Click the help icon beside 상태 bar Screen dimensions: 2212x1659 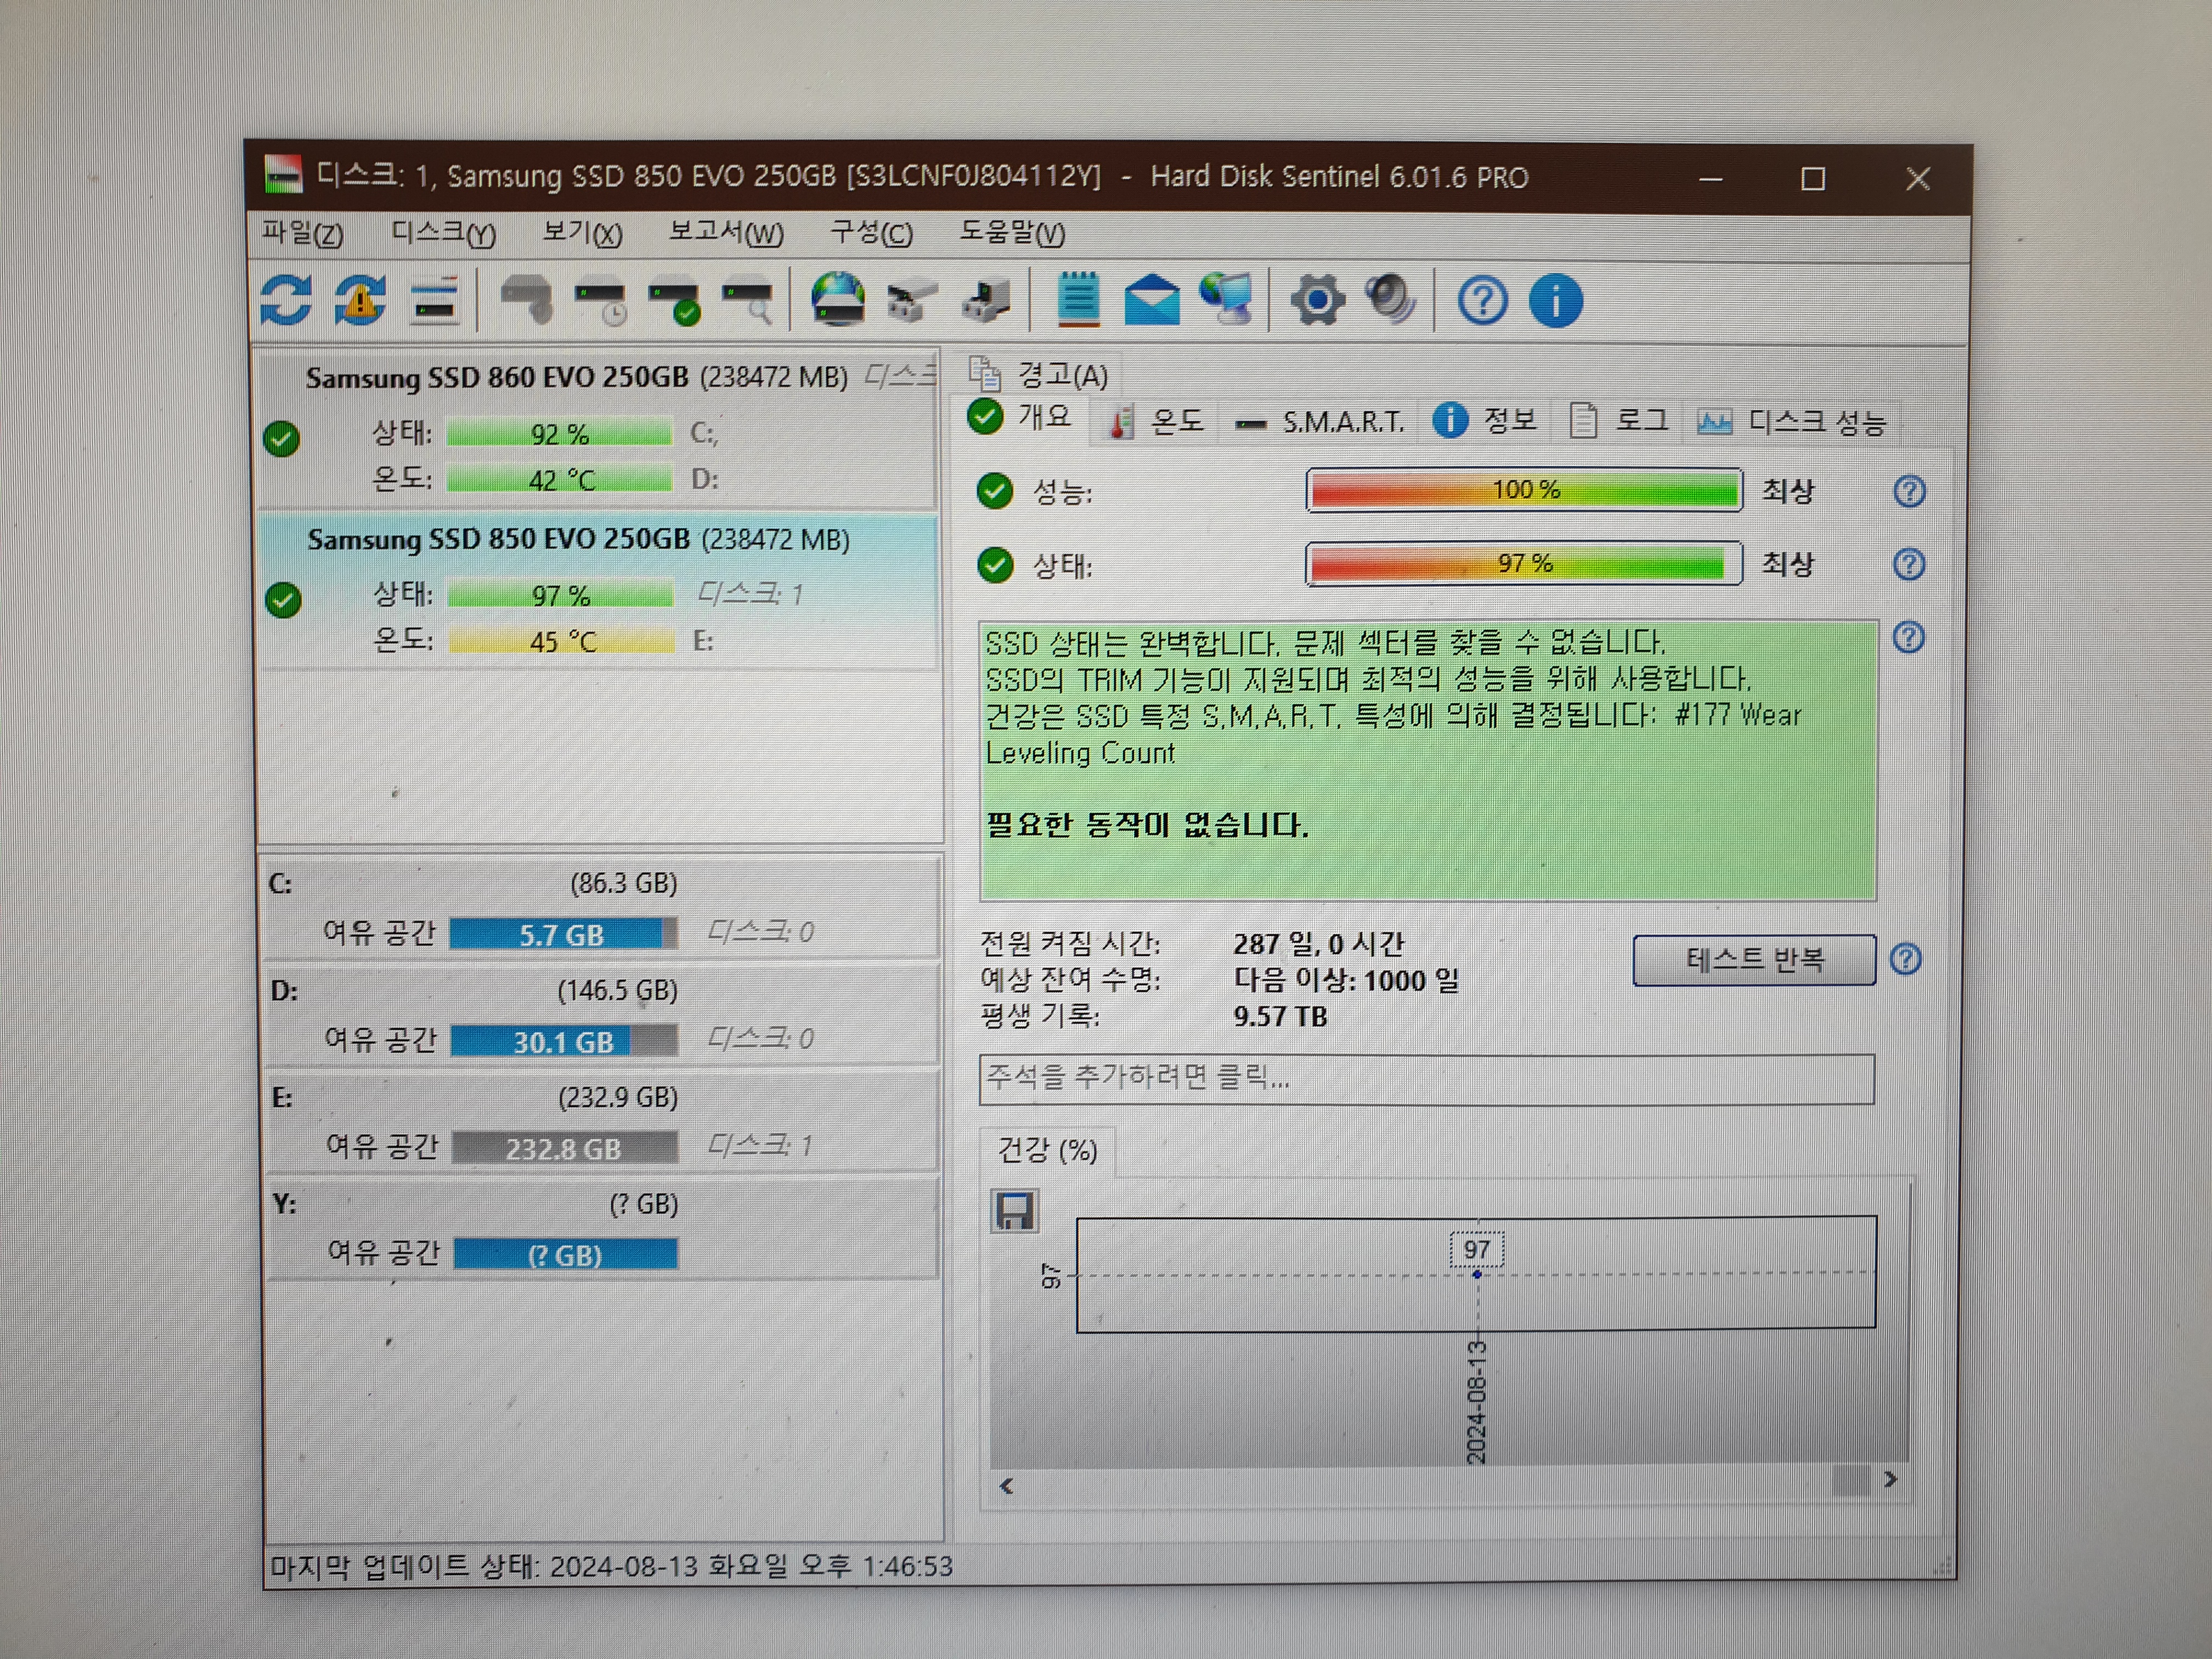click(x=1909, y=564)
